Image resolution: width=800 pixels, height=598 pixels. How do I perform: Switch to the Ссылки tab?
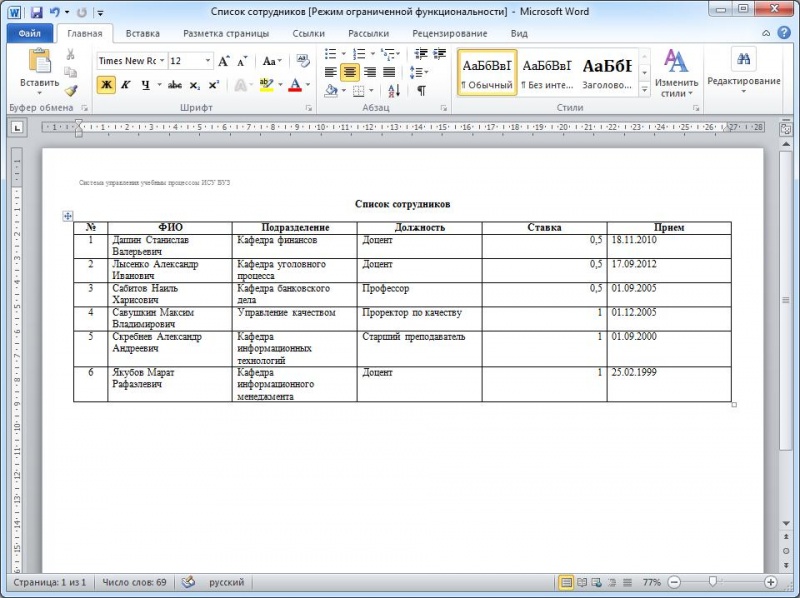[x=308, y=34]
